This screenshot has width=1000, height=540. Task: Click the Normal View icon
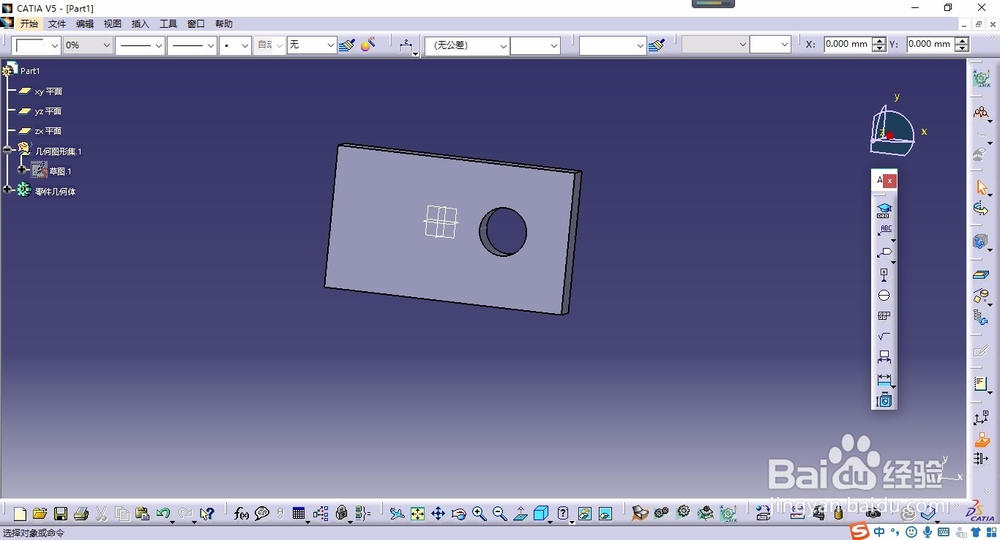tap(520, 513)
